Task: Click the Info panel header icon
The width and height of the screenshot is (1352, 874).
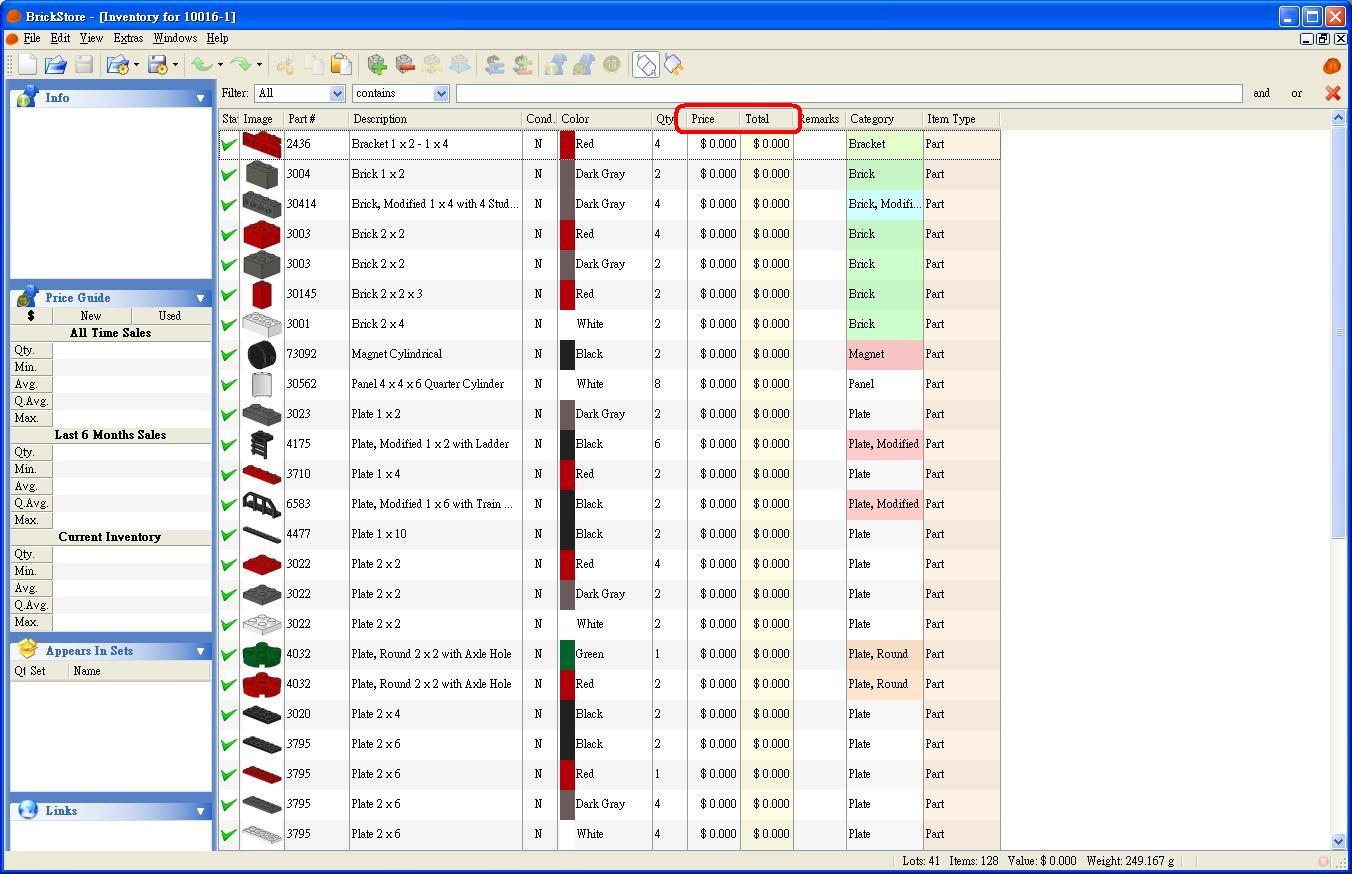Action: [x=27, y=97]
